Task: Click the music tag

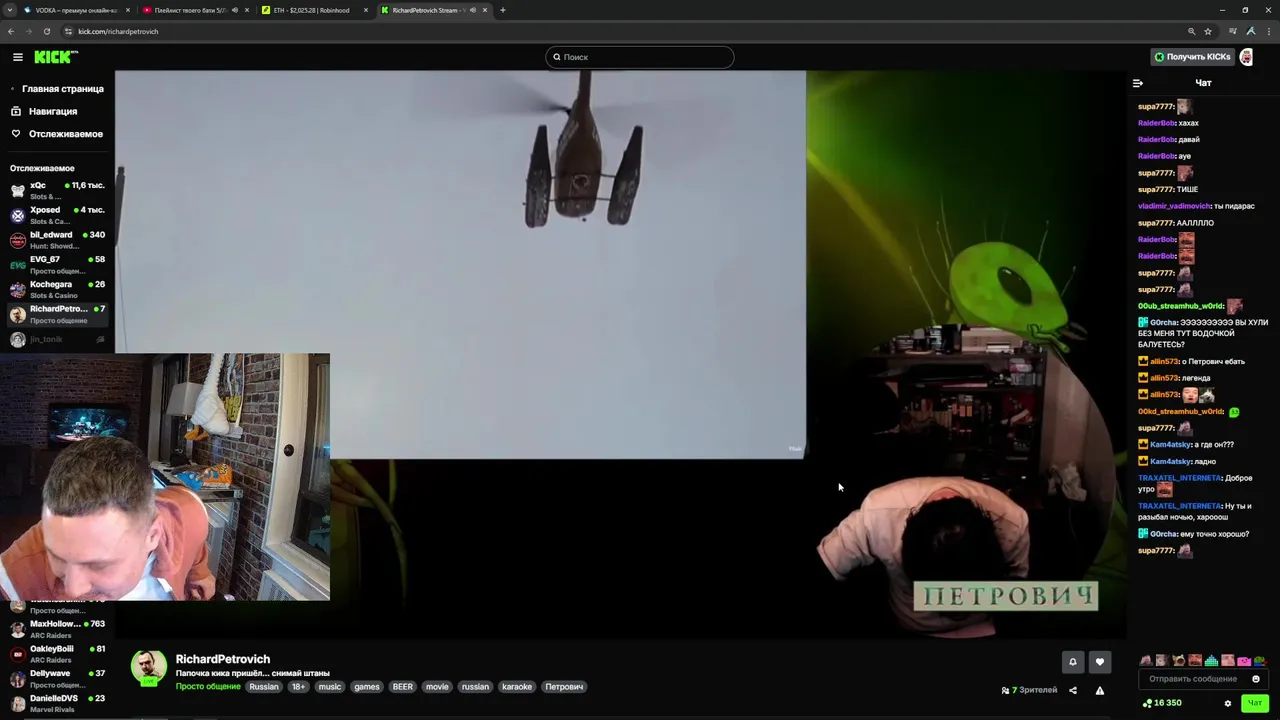Action: tap(330, 687)
